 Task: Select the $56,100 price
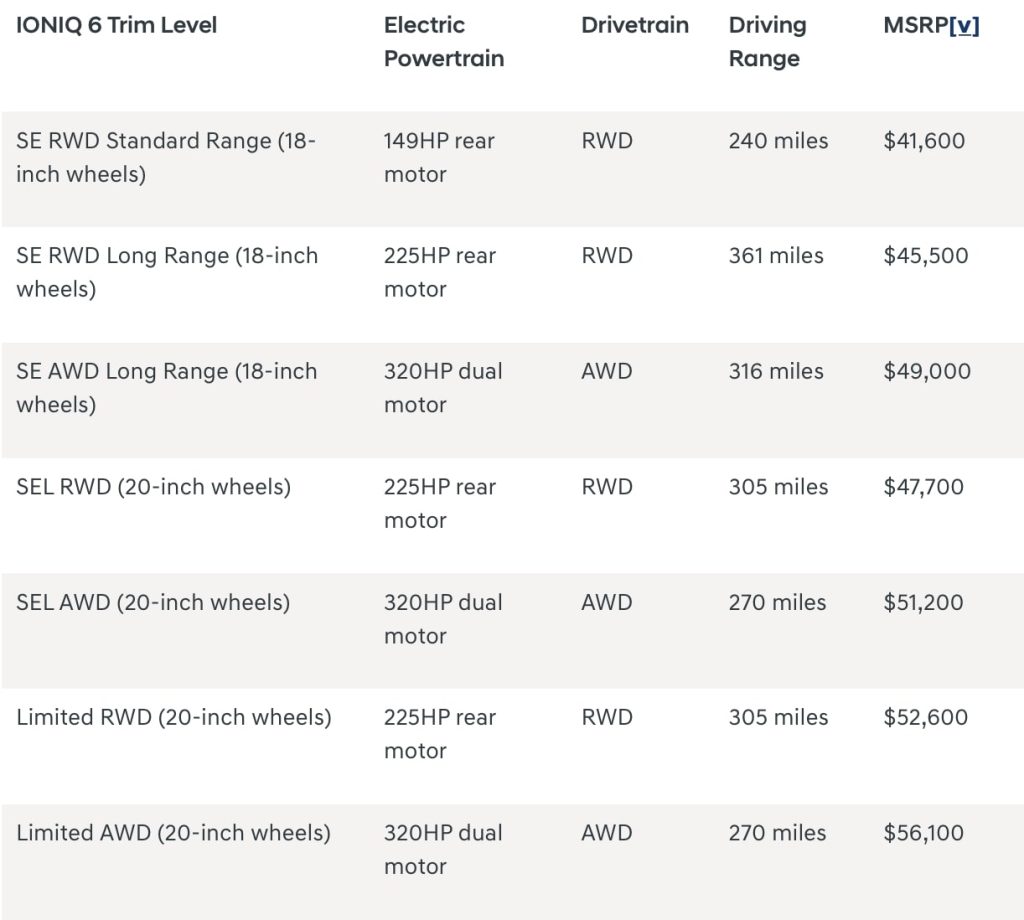[923, 833]
